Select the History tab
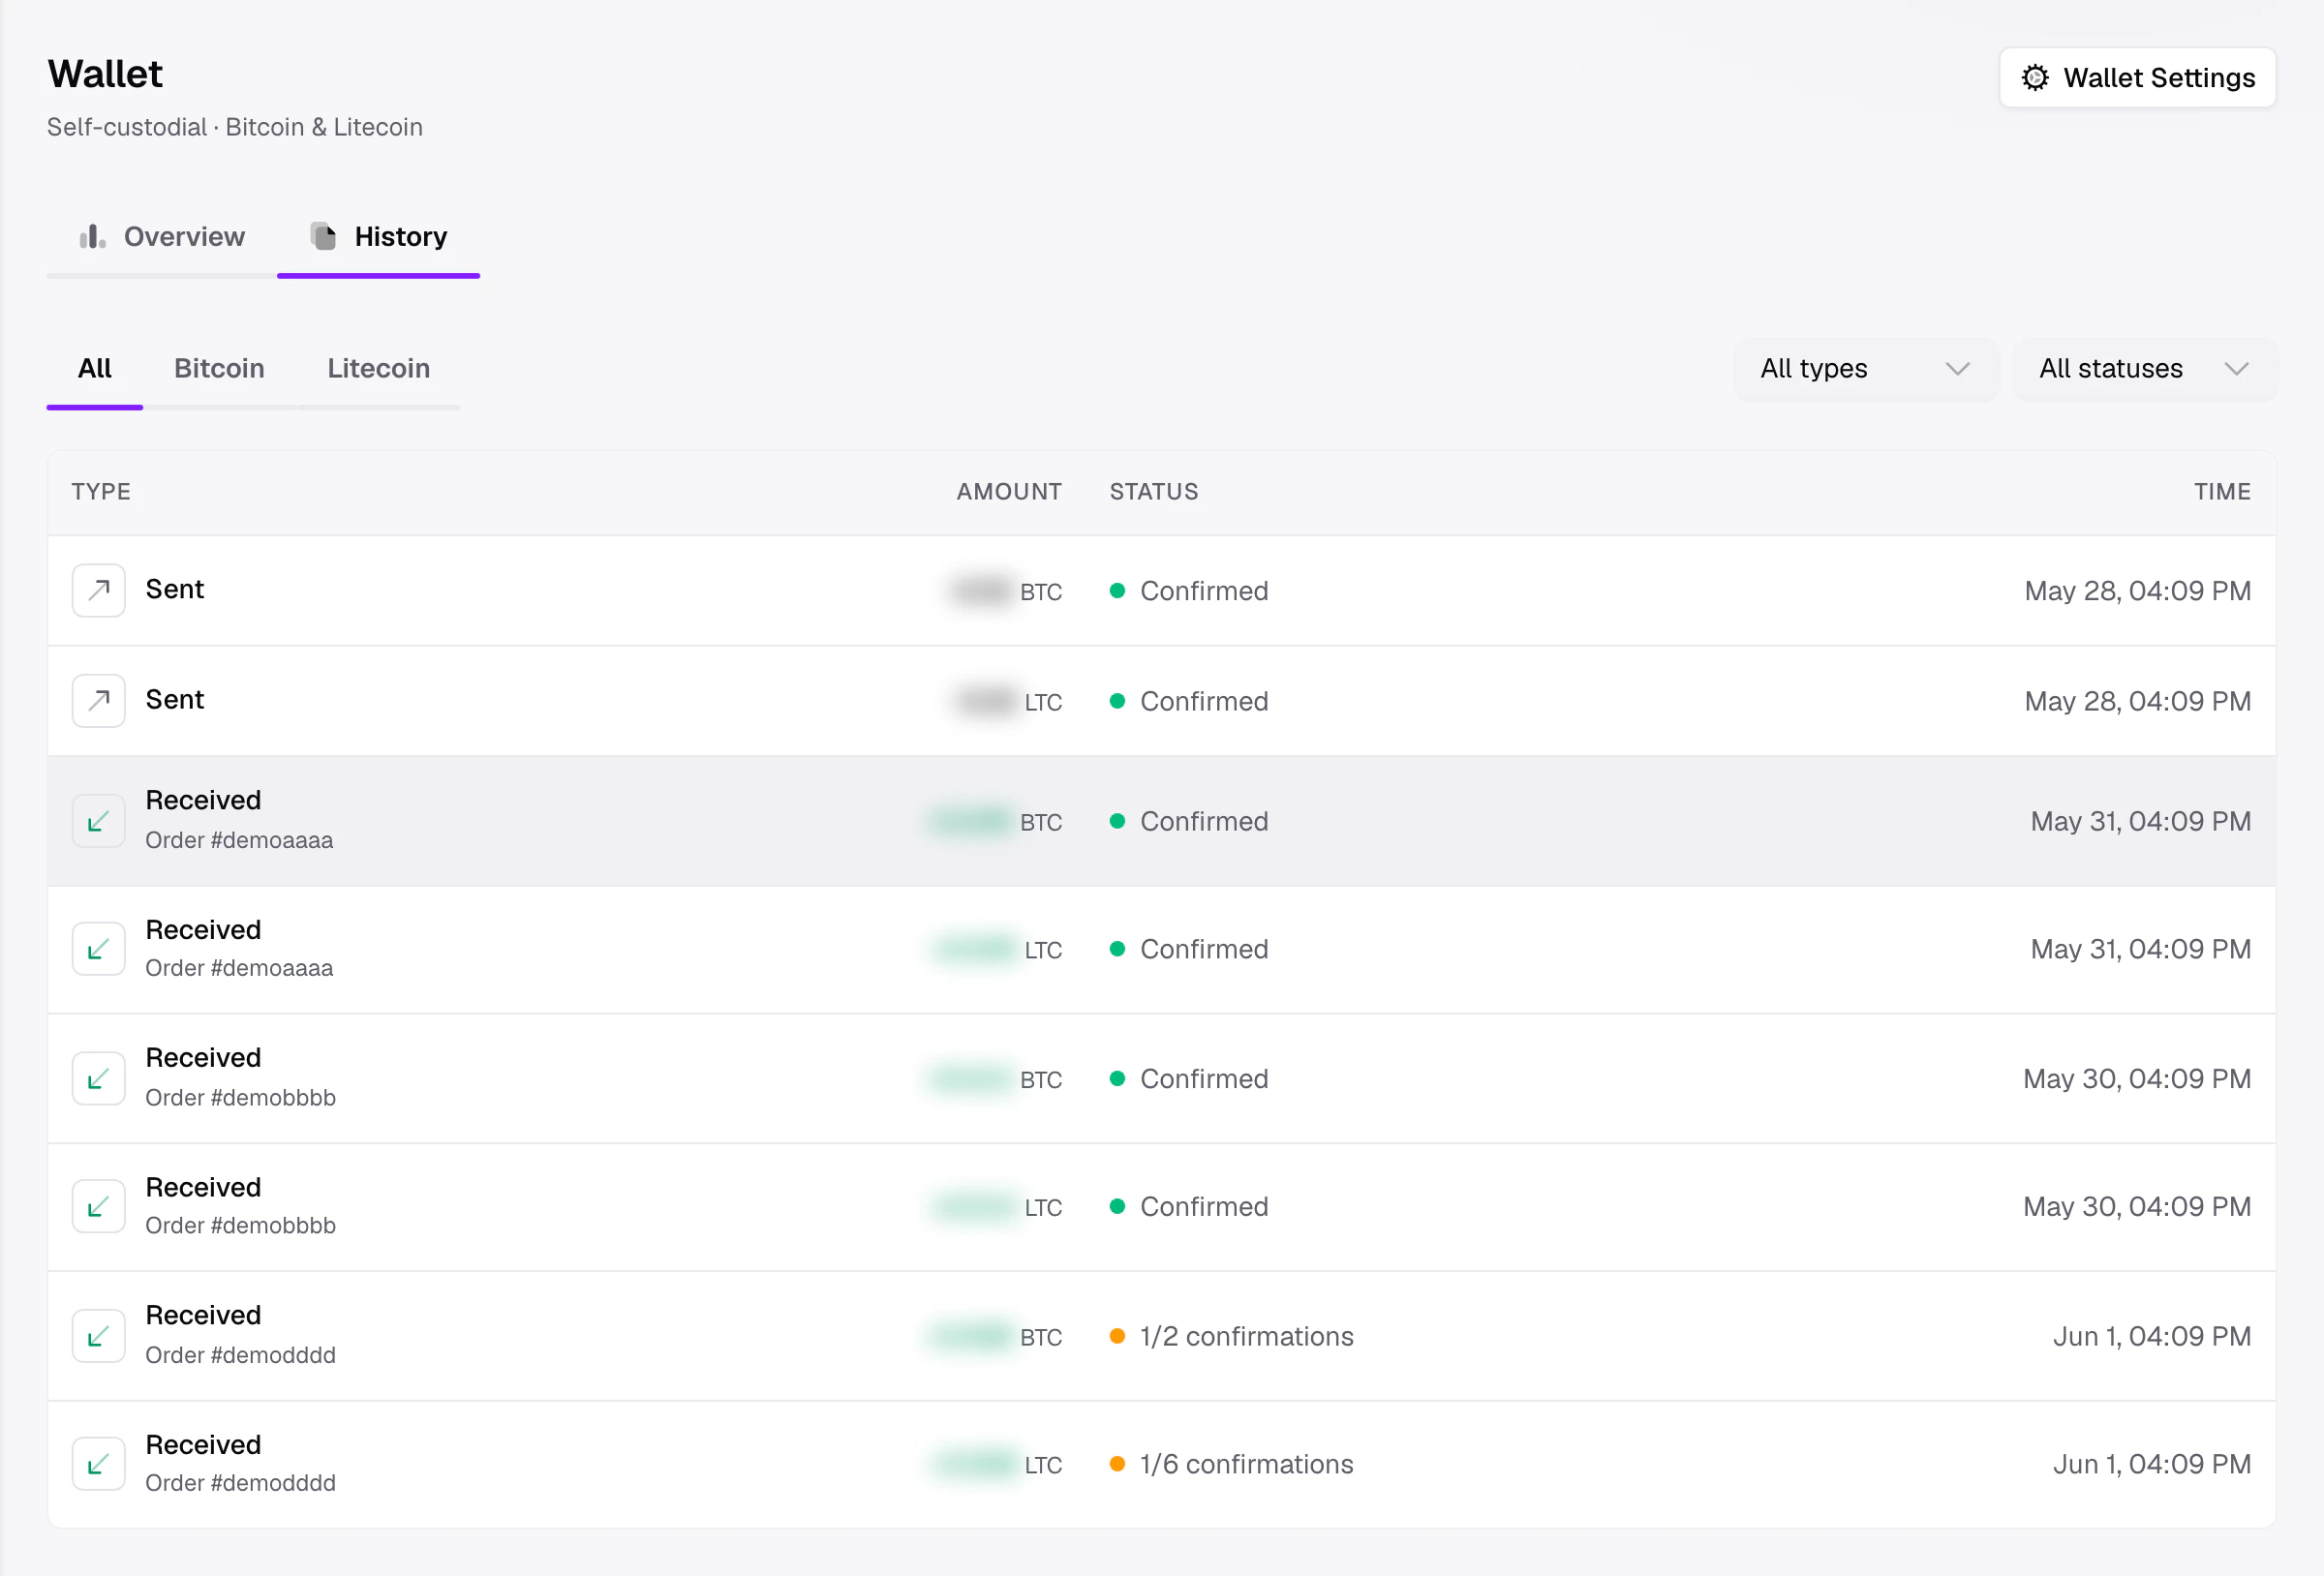 (x=379, y=237)
